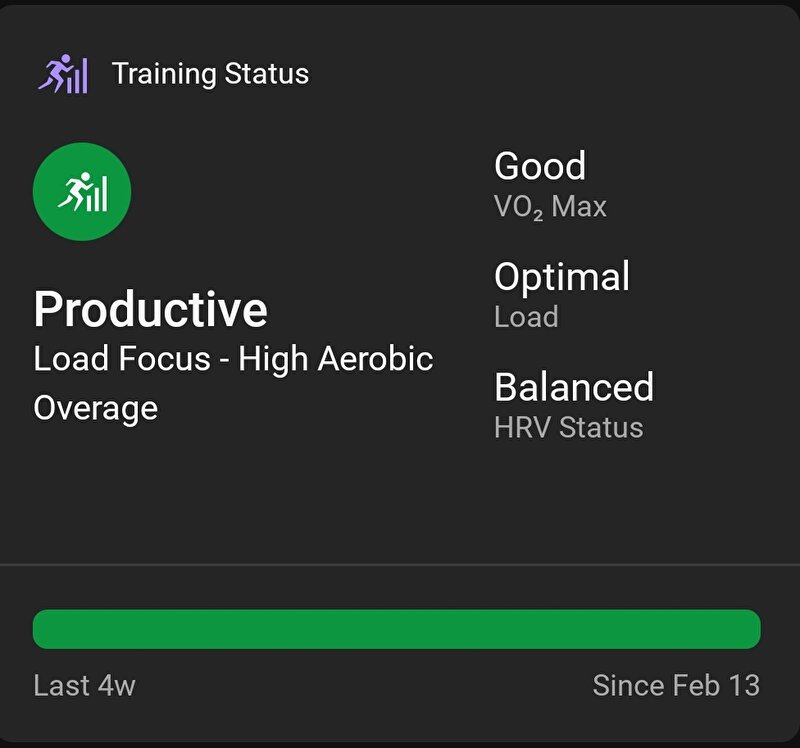This screenshot has width=800, height=748.
Task: Click the right end of green timeline bar
Action: tap(750, 629)
